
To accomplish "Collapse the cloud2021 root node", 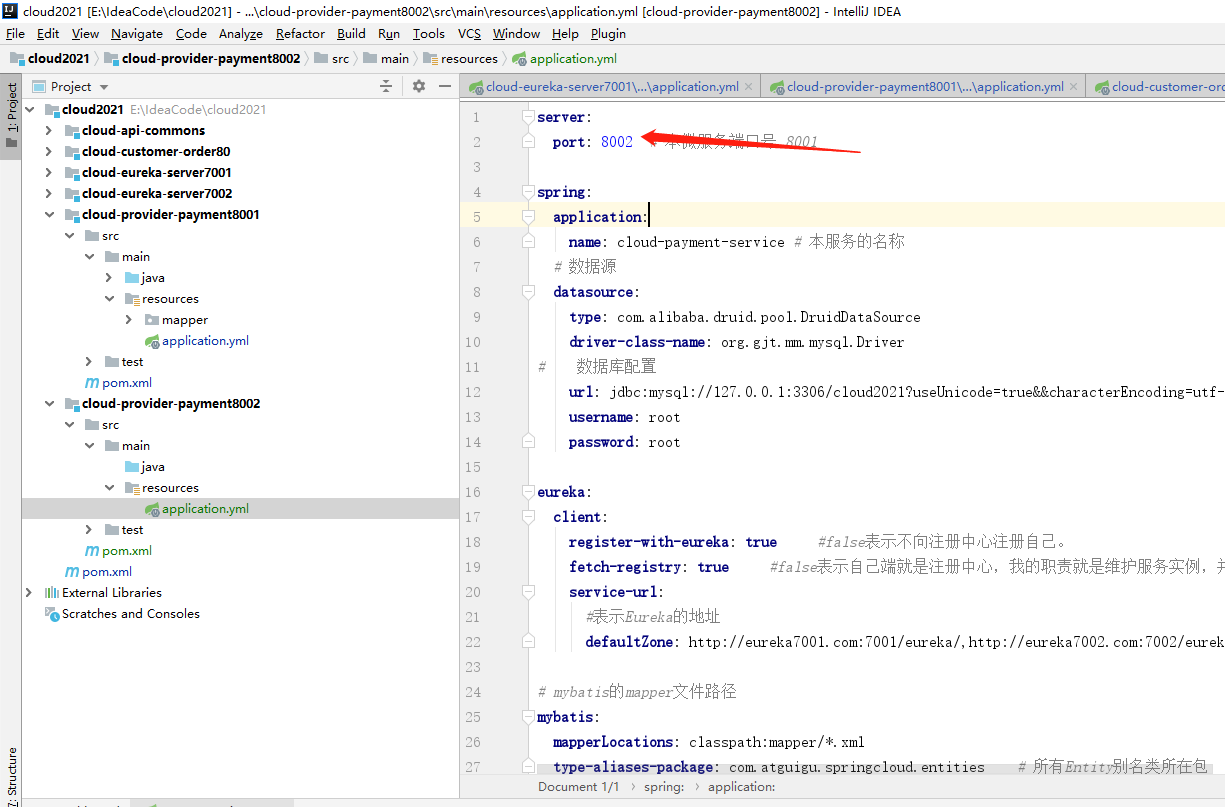I will pyautogui.click(x=30, y=110).
